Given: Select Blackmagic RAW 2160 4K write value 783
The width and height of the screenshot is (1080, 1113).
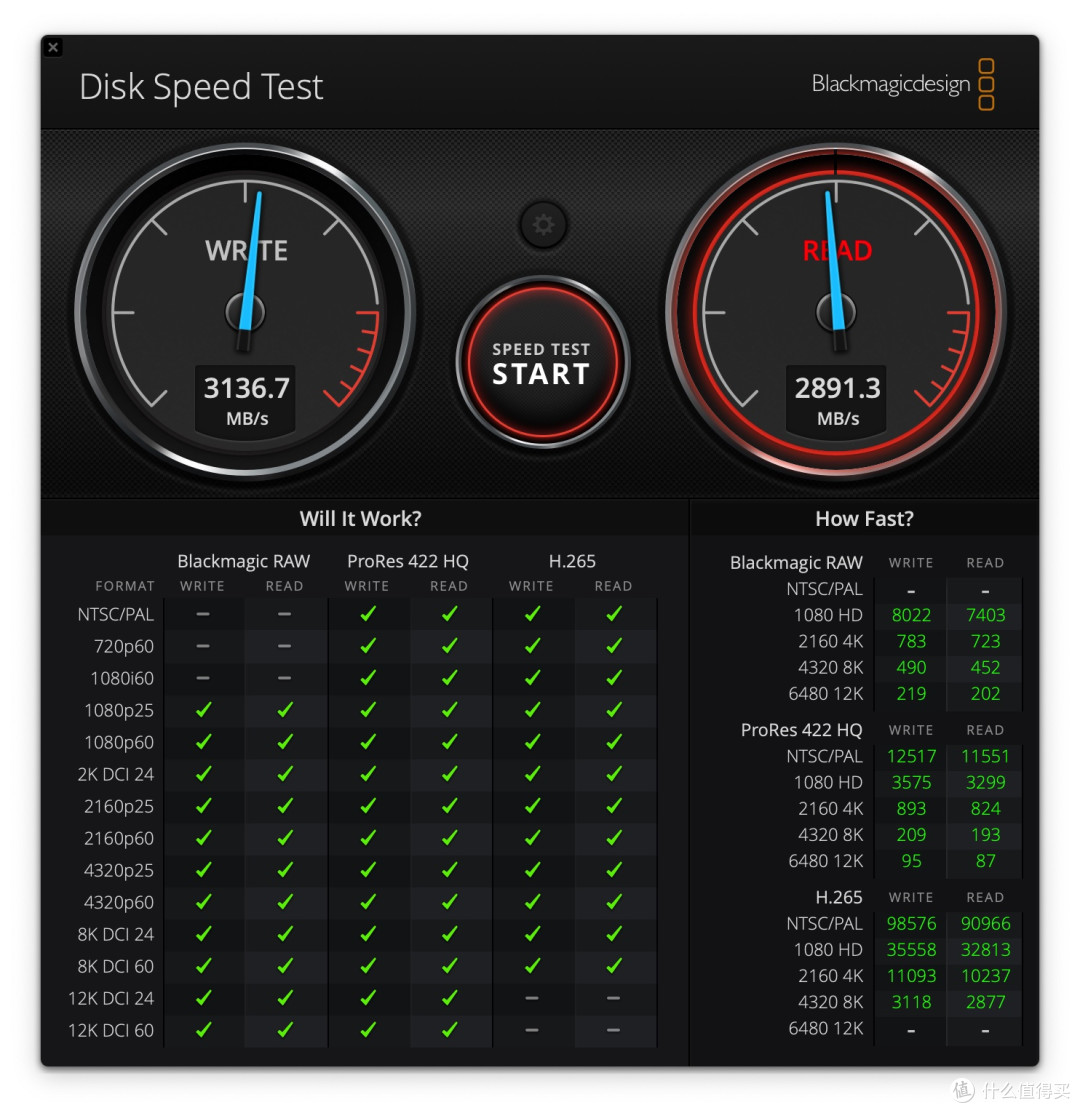Looking at the screenshot, I should [911, 642].
